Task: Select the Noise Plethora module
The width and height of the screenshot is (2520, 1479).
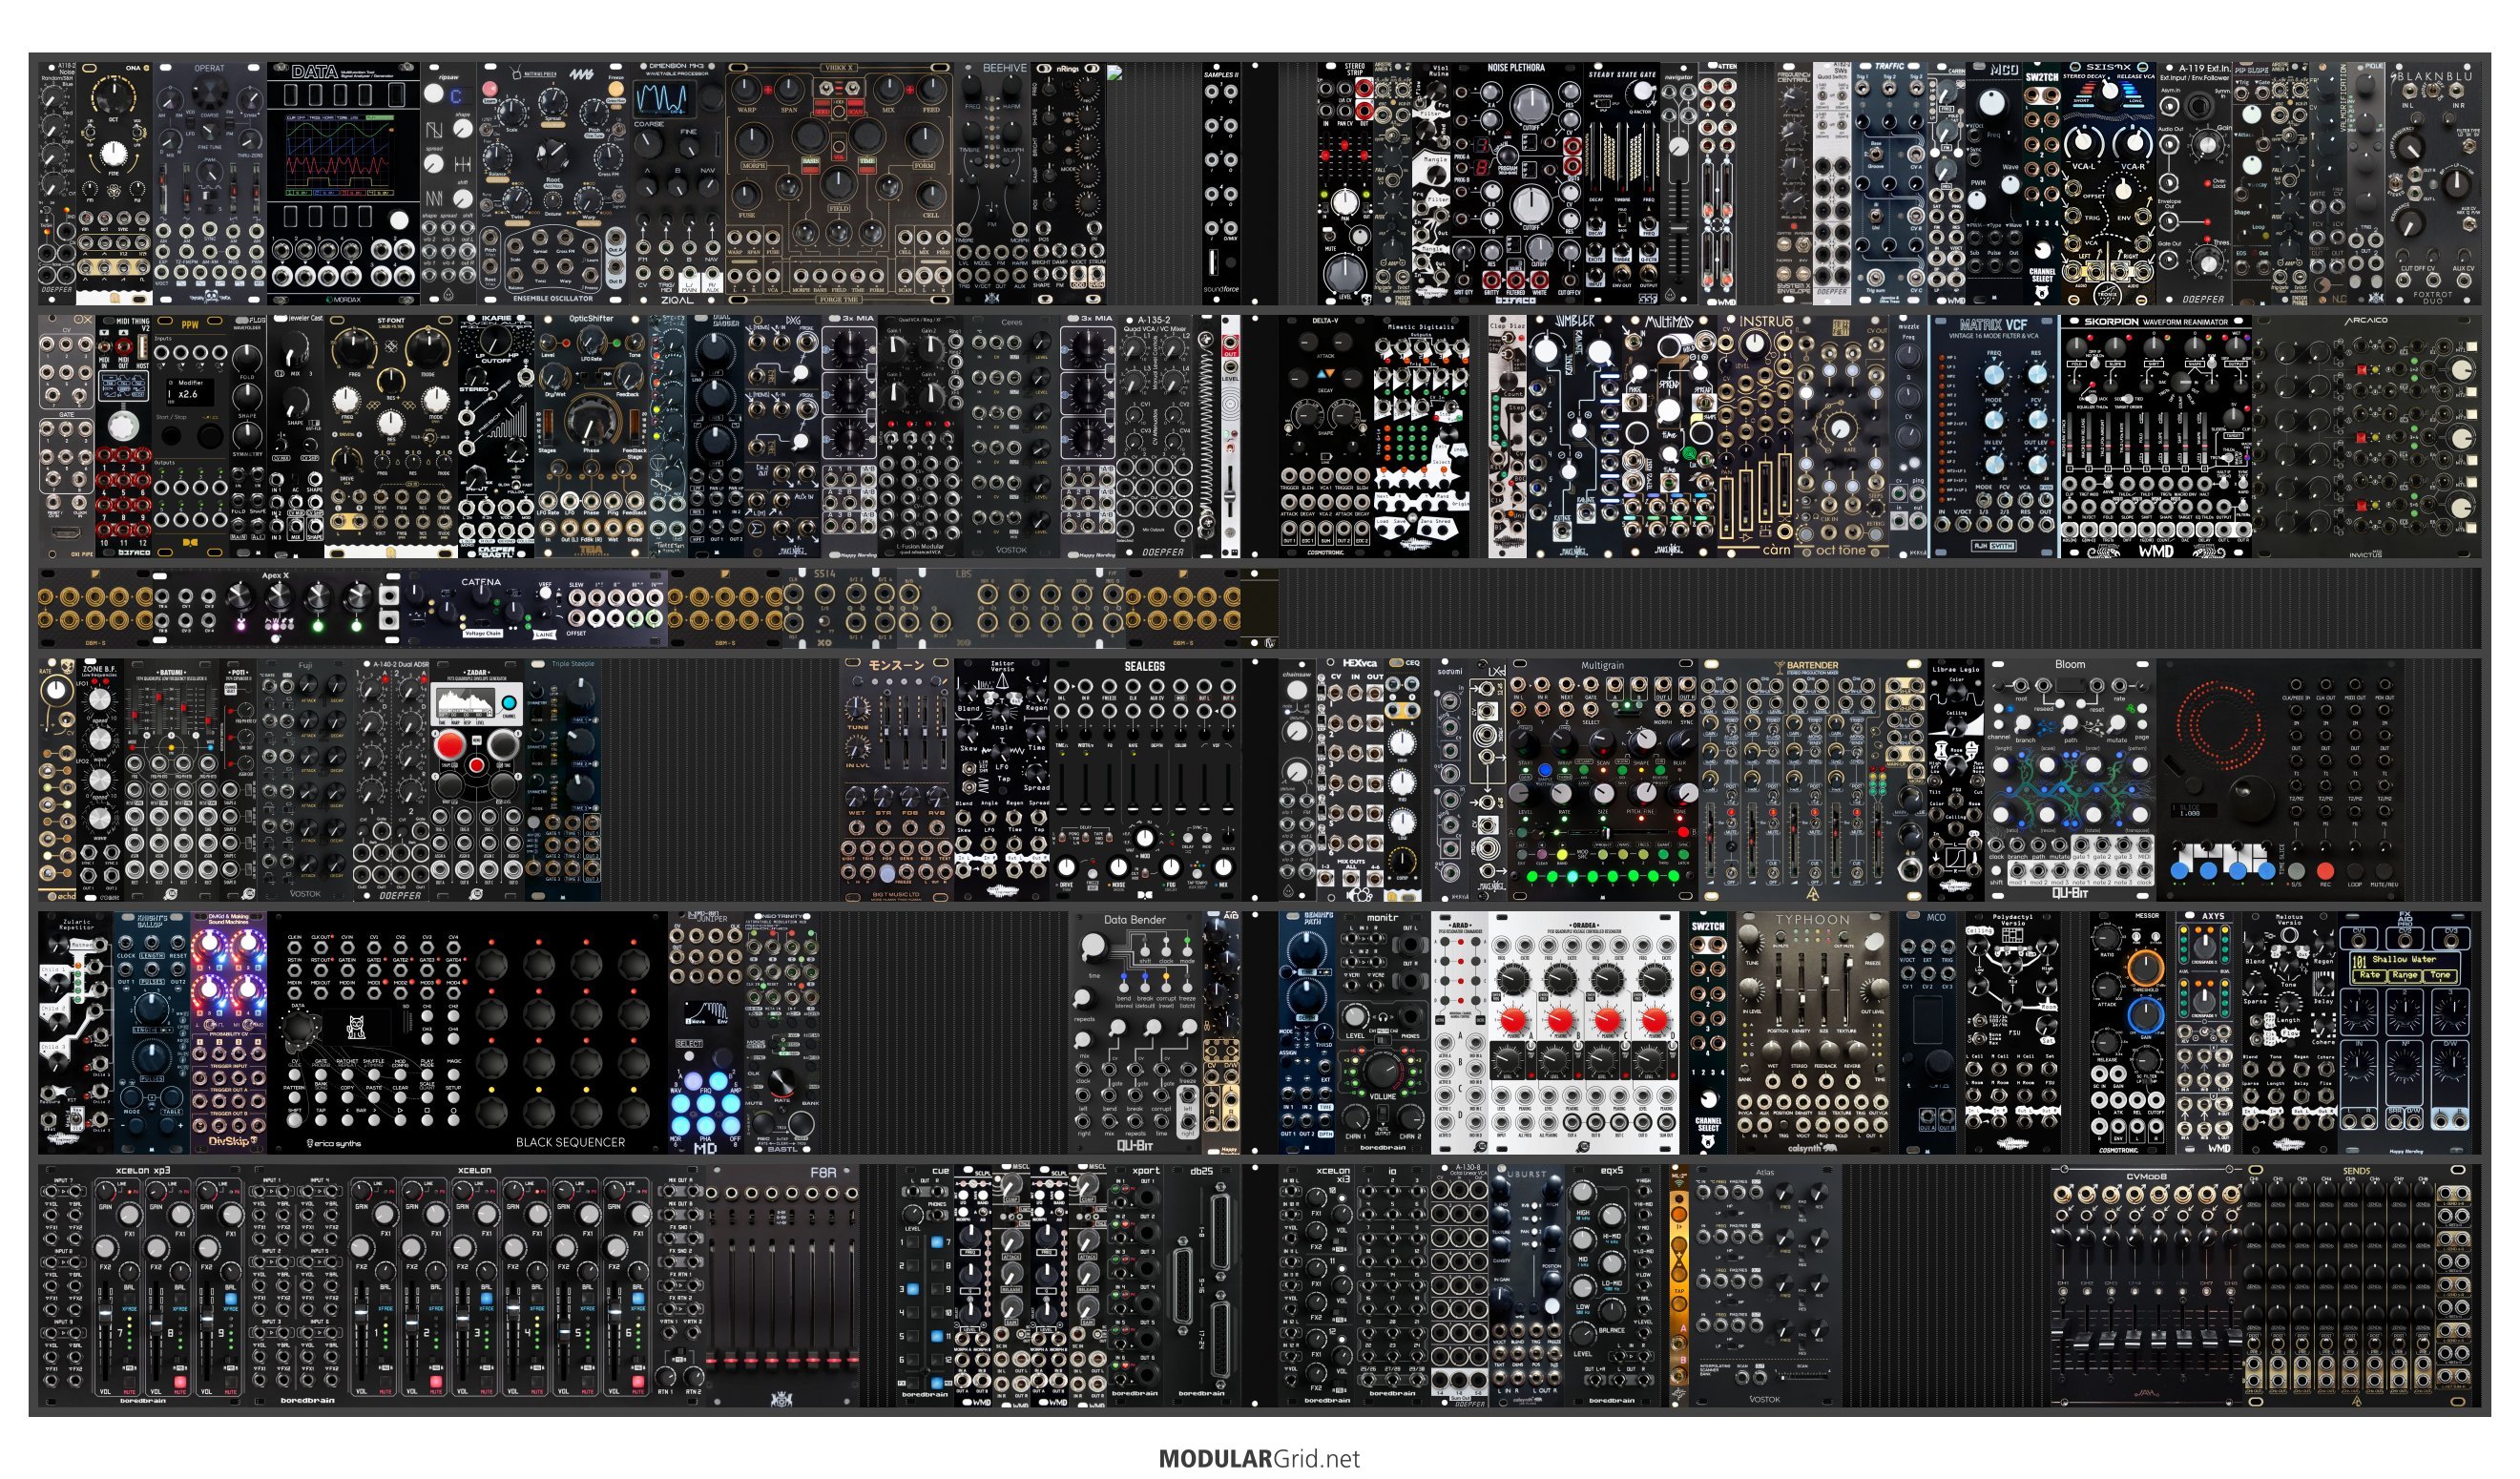Action: [x=1516, y=183]
